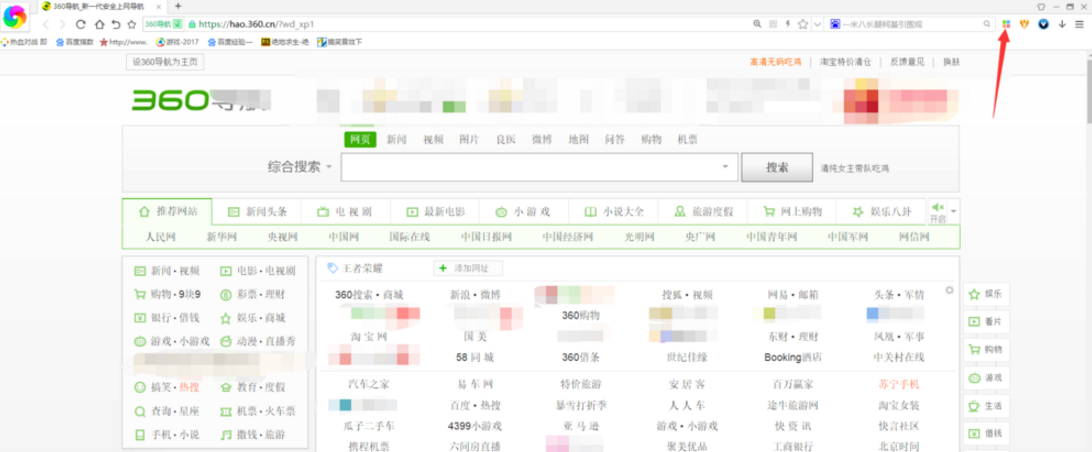
Task: Open the 百度指数 bookmark
Action: [75, 42]
